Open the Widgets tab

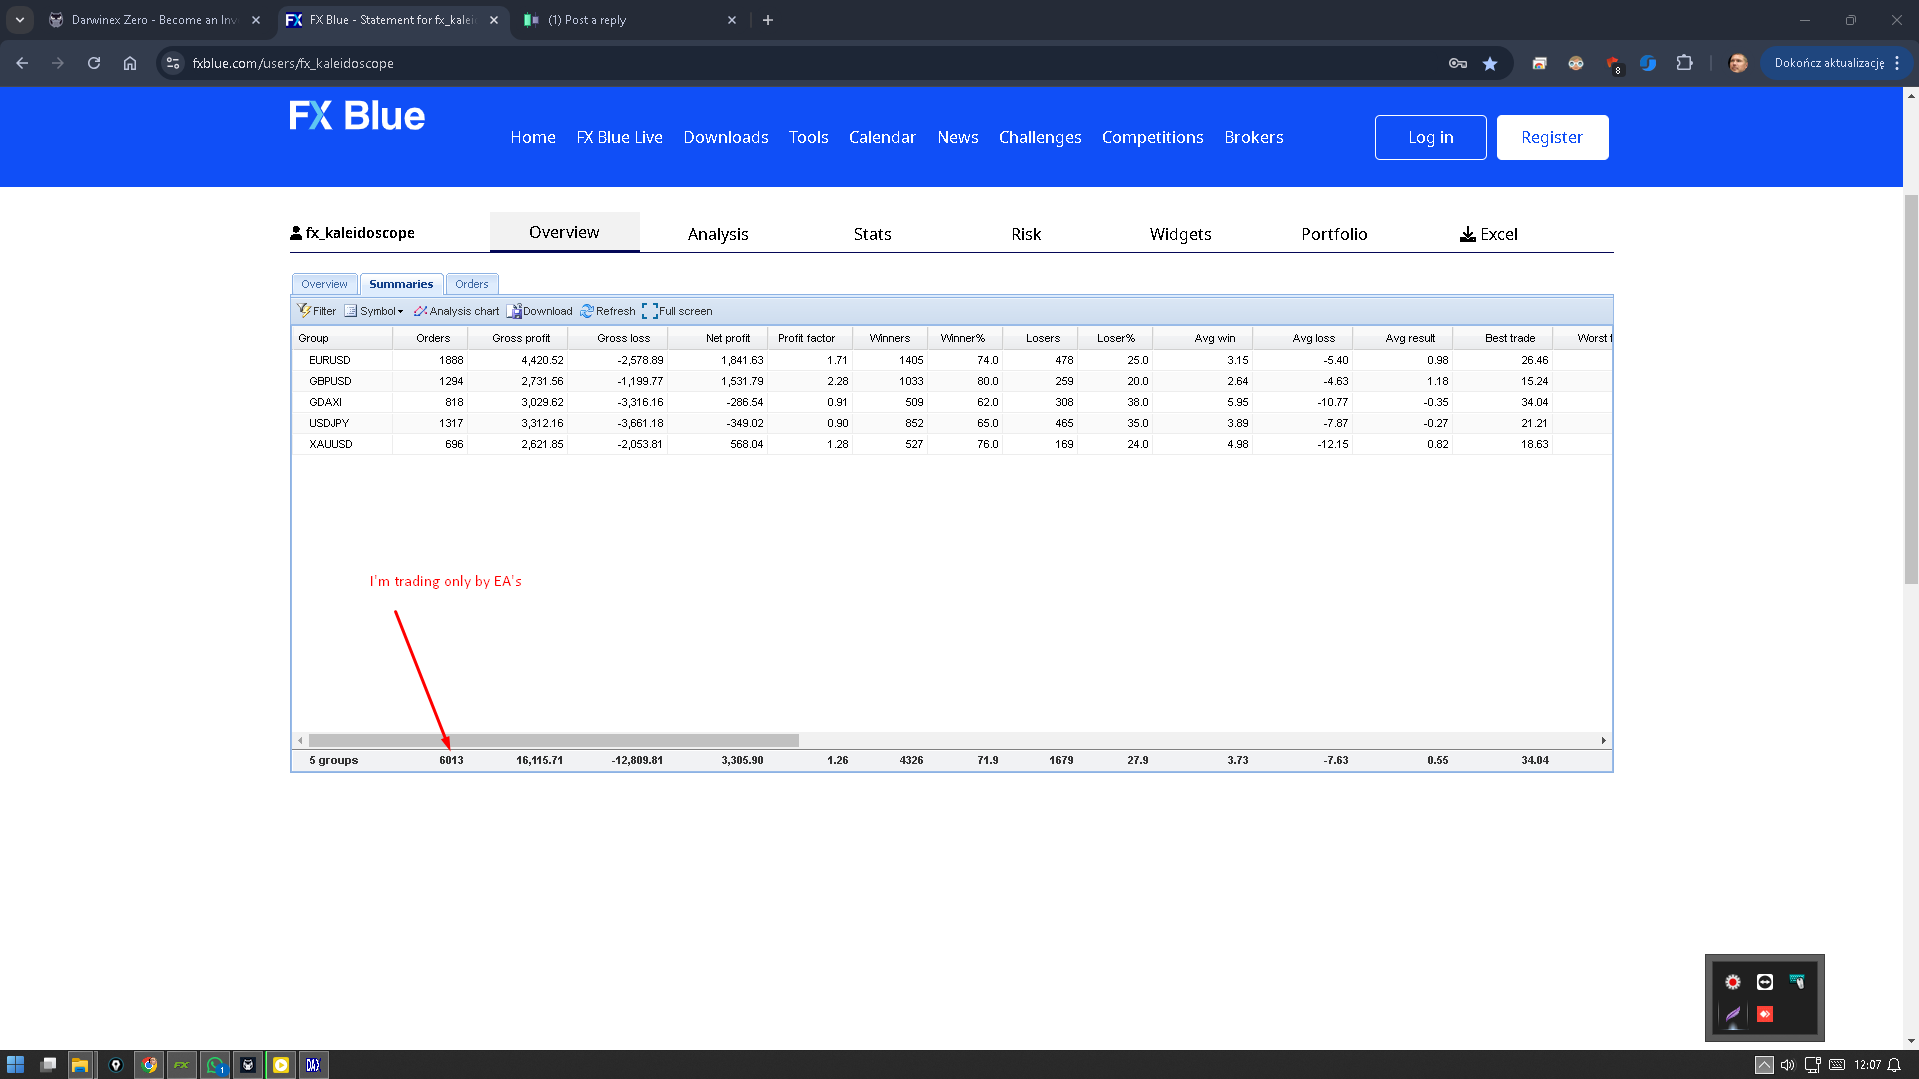tap(1180, 234)
